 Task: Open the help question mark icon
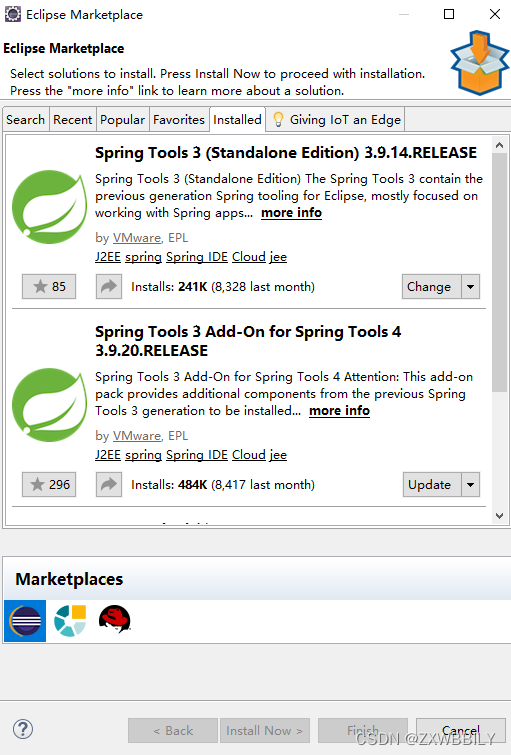tap(23, 729)
